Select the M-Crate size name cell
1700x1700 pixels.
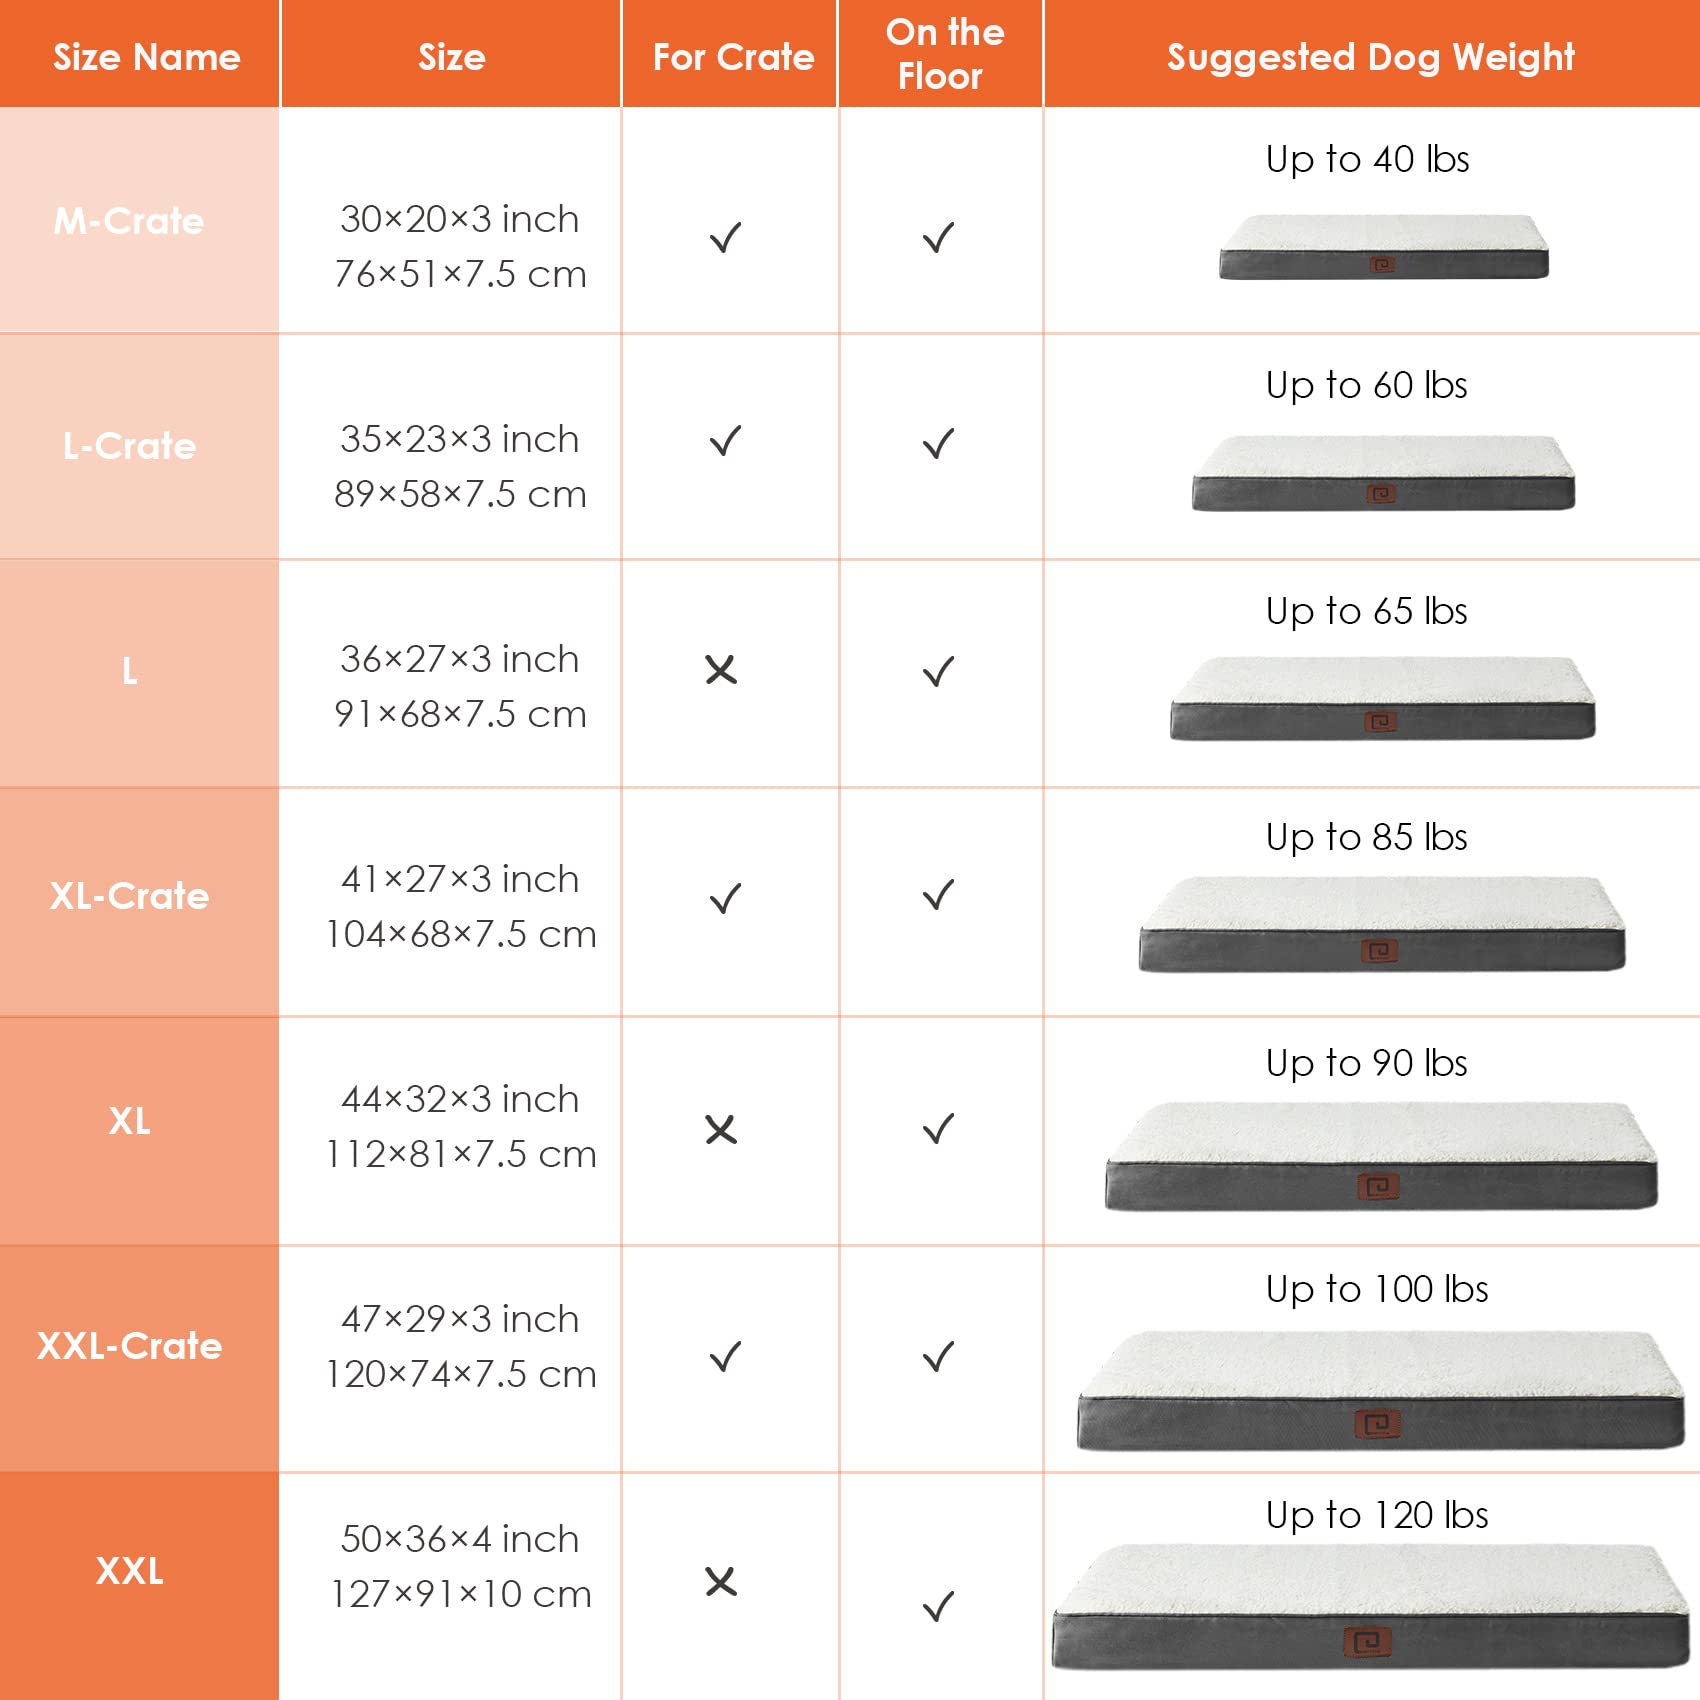coord(129,221)
